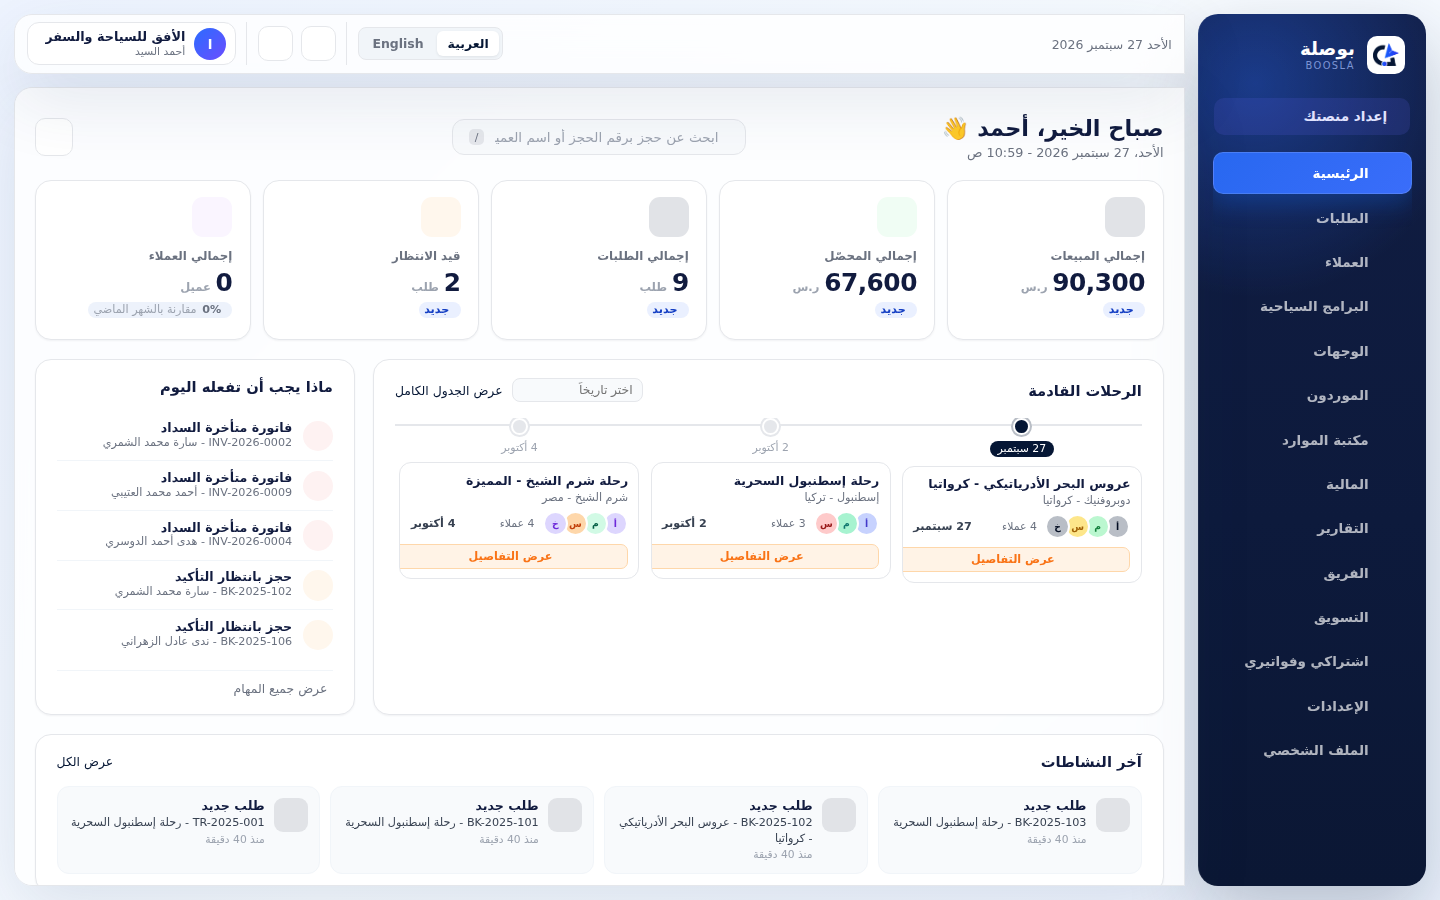Switch the interface language to English

tap(398, 44)
